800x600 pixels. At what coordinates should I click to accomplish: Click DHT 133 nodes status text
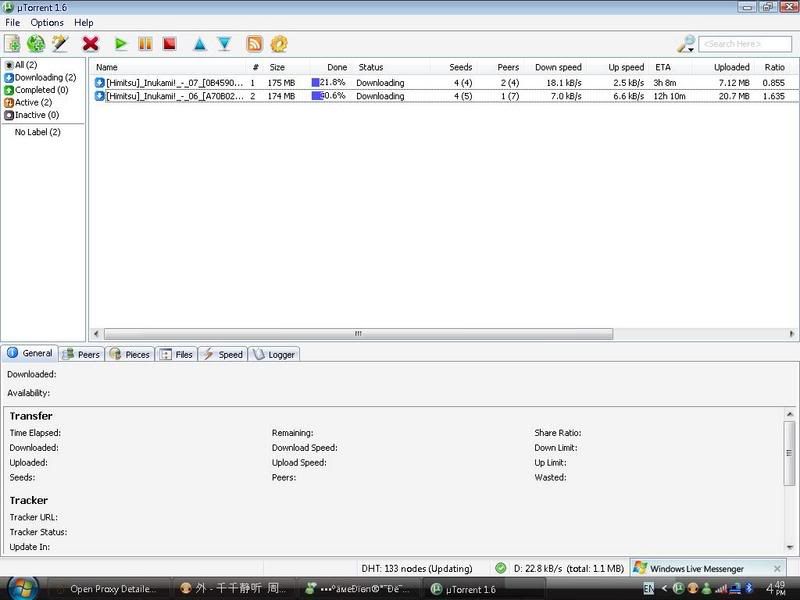(417, 568)
